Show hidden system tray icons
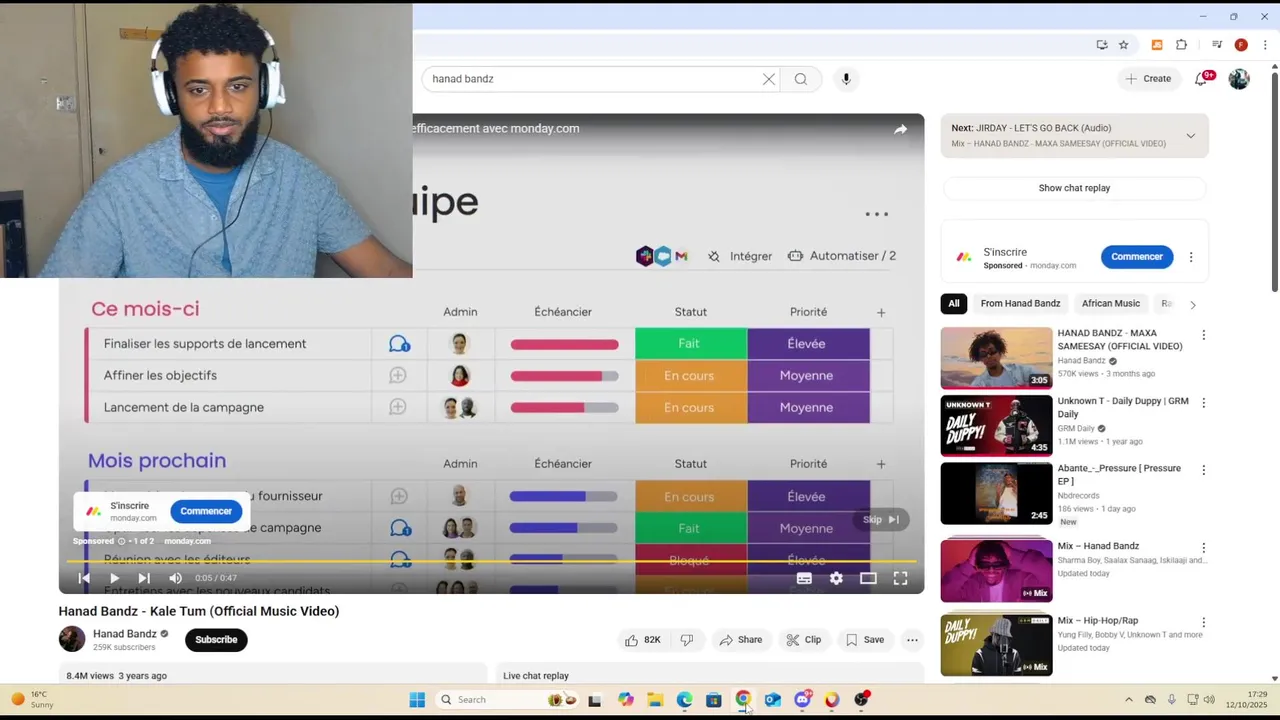This screenshot has height=720, width=1280. [1129, 700]
